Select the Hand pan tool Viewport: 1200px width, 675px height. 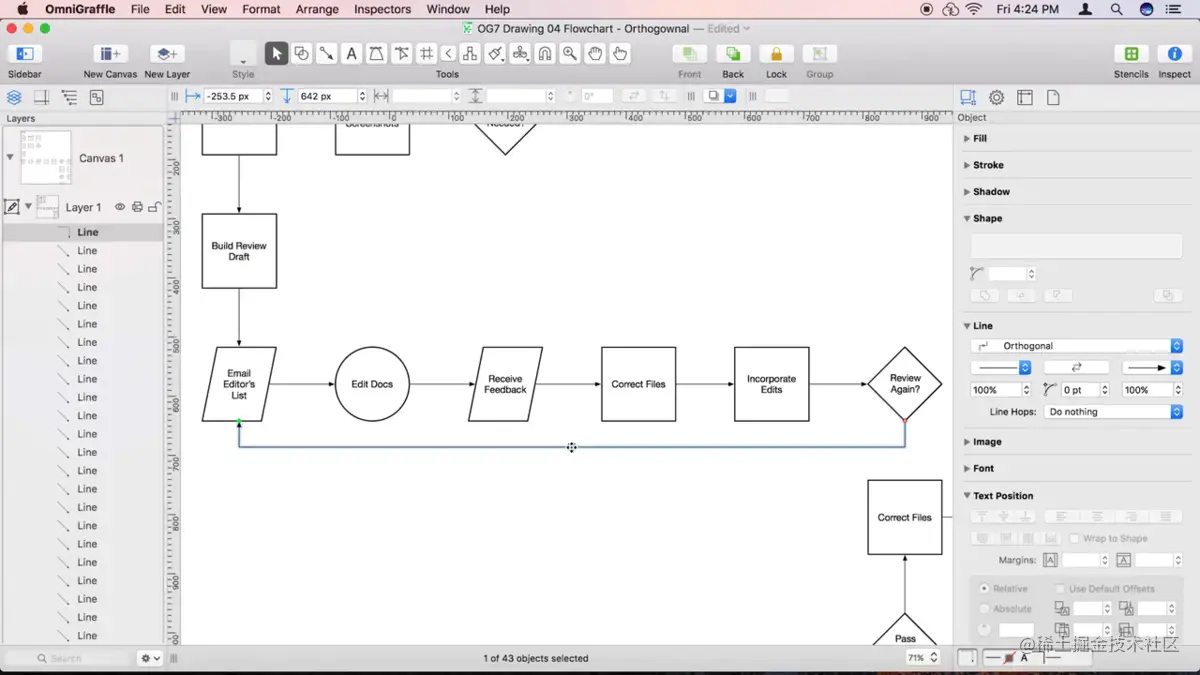(x=595, y=54)
